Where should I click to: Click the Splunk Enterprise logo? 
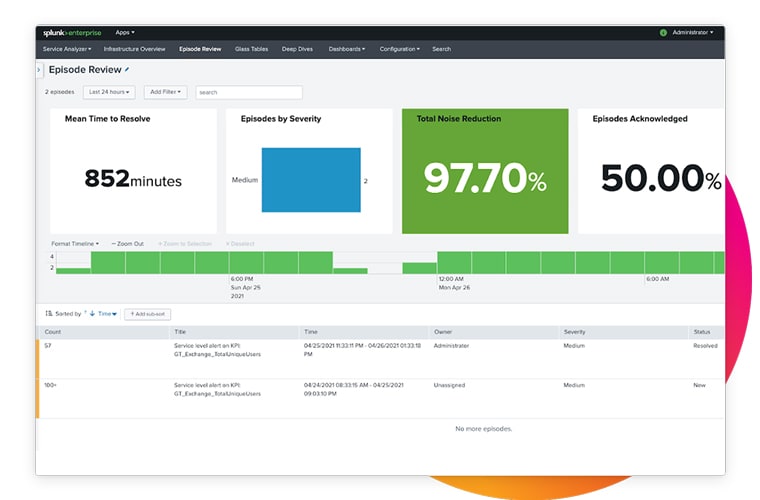tap(71, 32)
